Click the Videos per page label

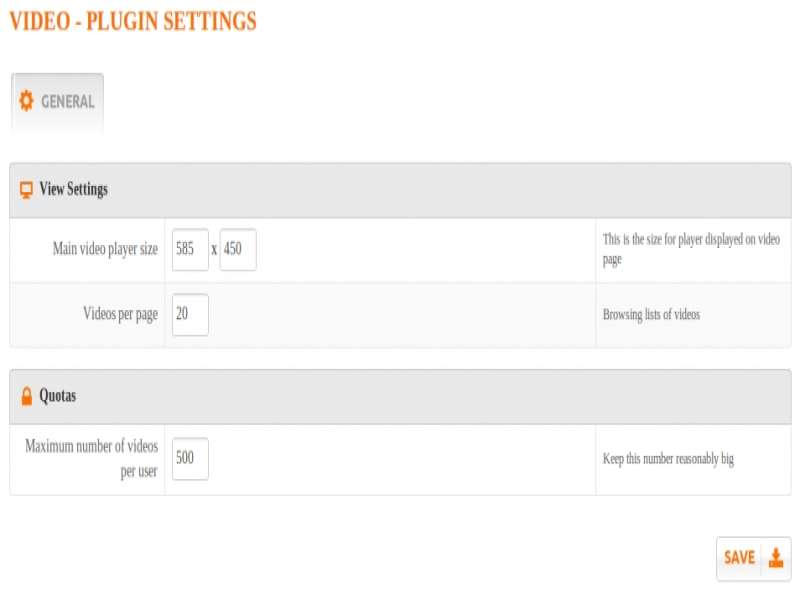(x=120, y=314)
